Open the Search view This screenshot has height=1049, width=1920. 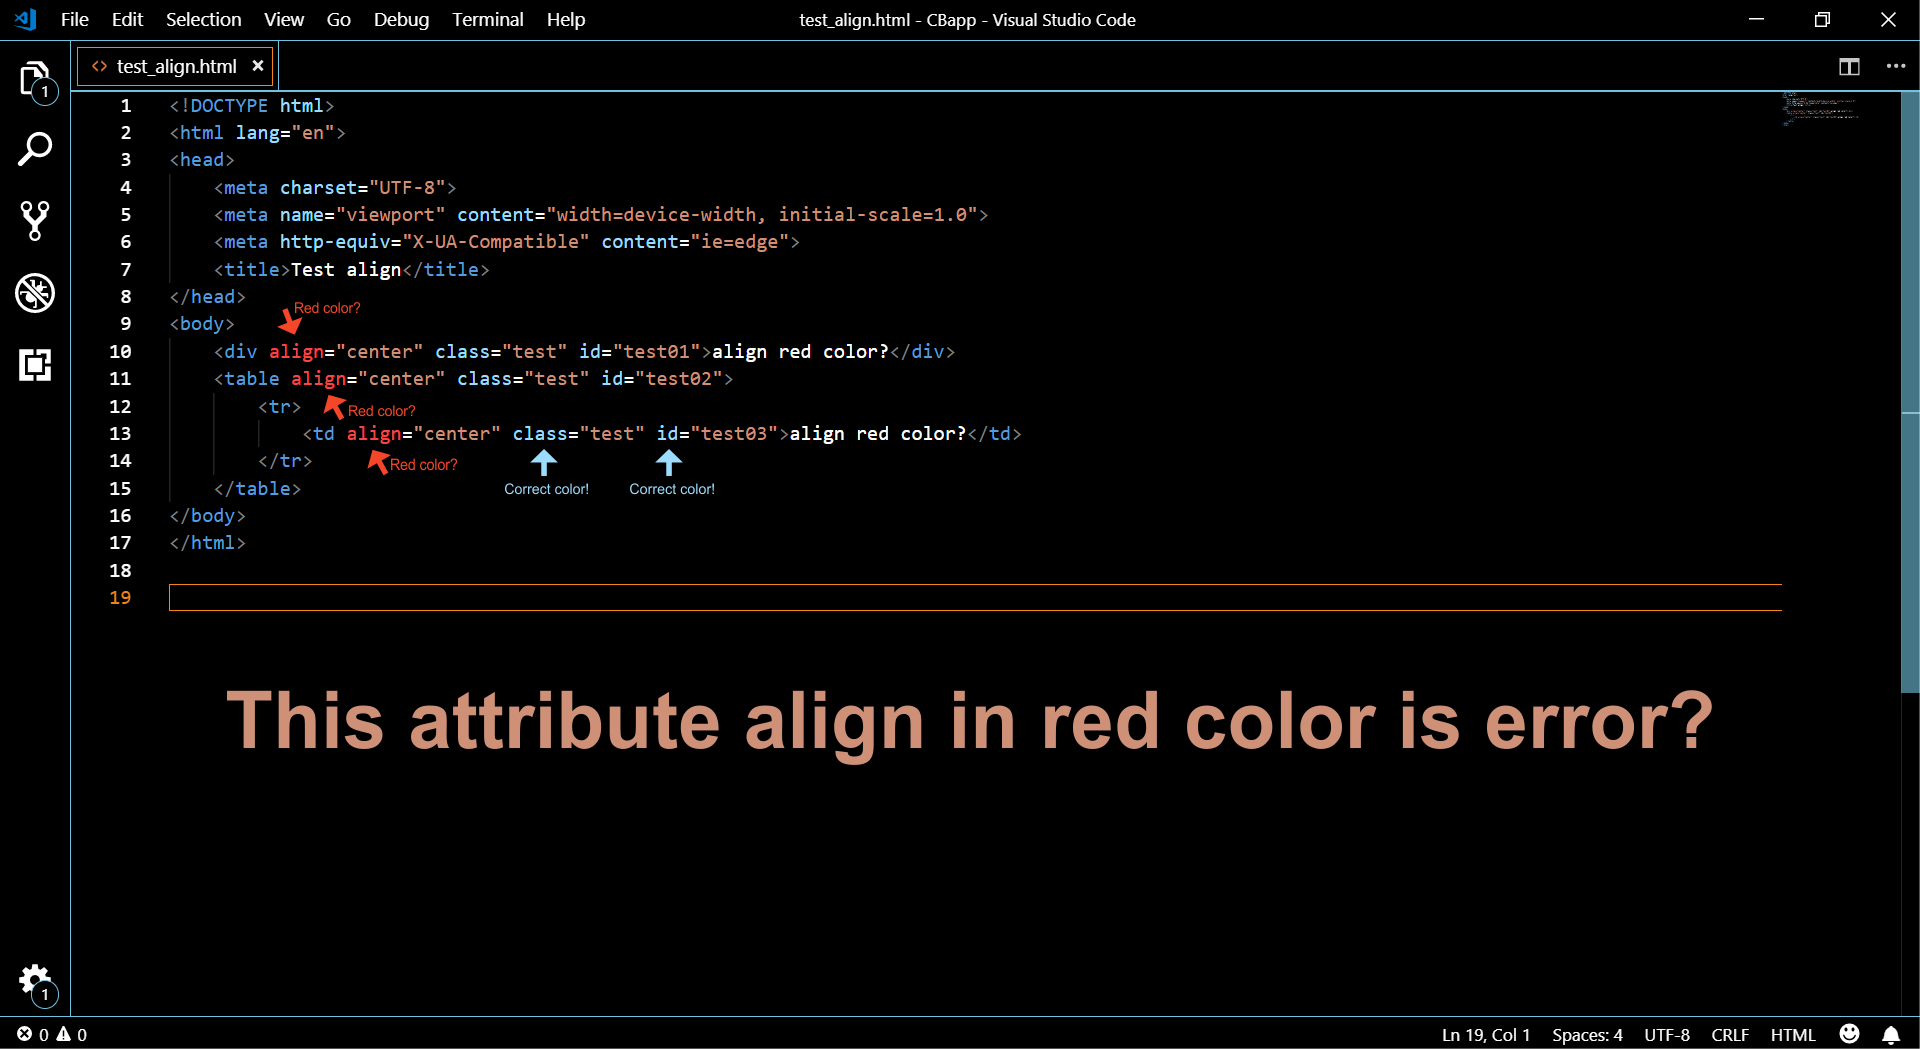[x=35, y=148]
